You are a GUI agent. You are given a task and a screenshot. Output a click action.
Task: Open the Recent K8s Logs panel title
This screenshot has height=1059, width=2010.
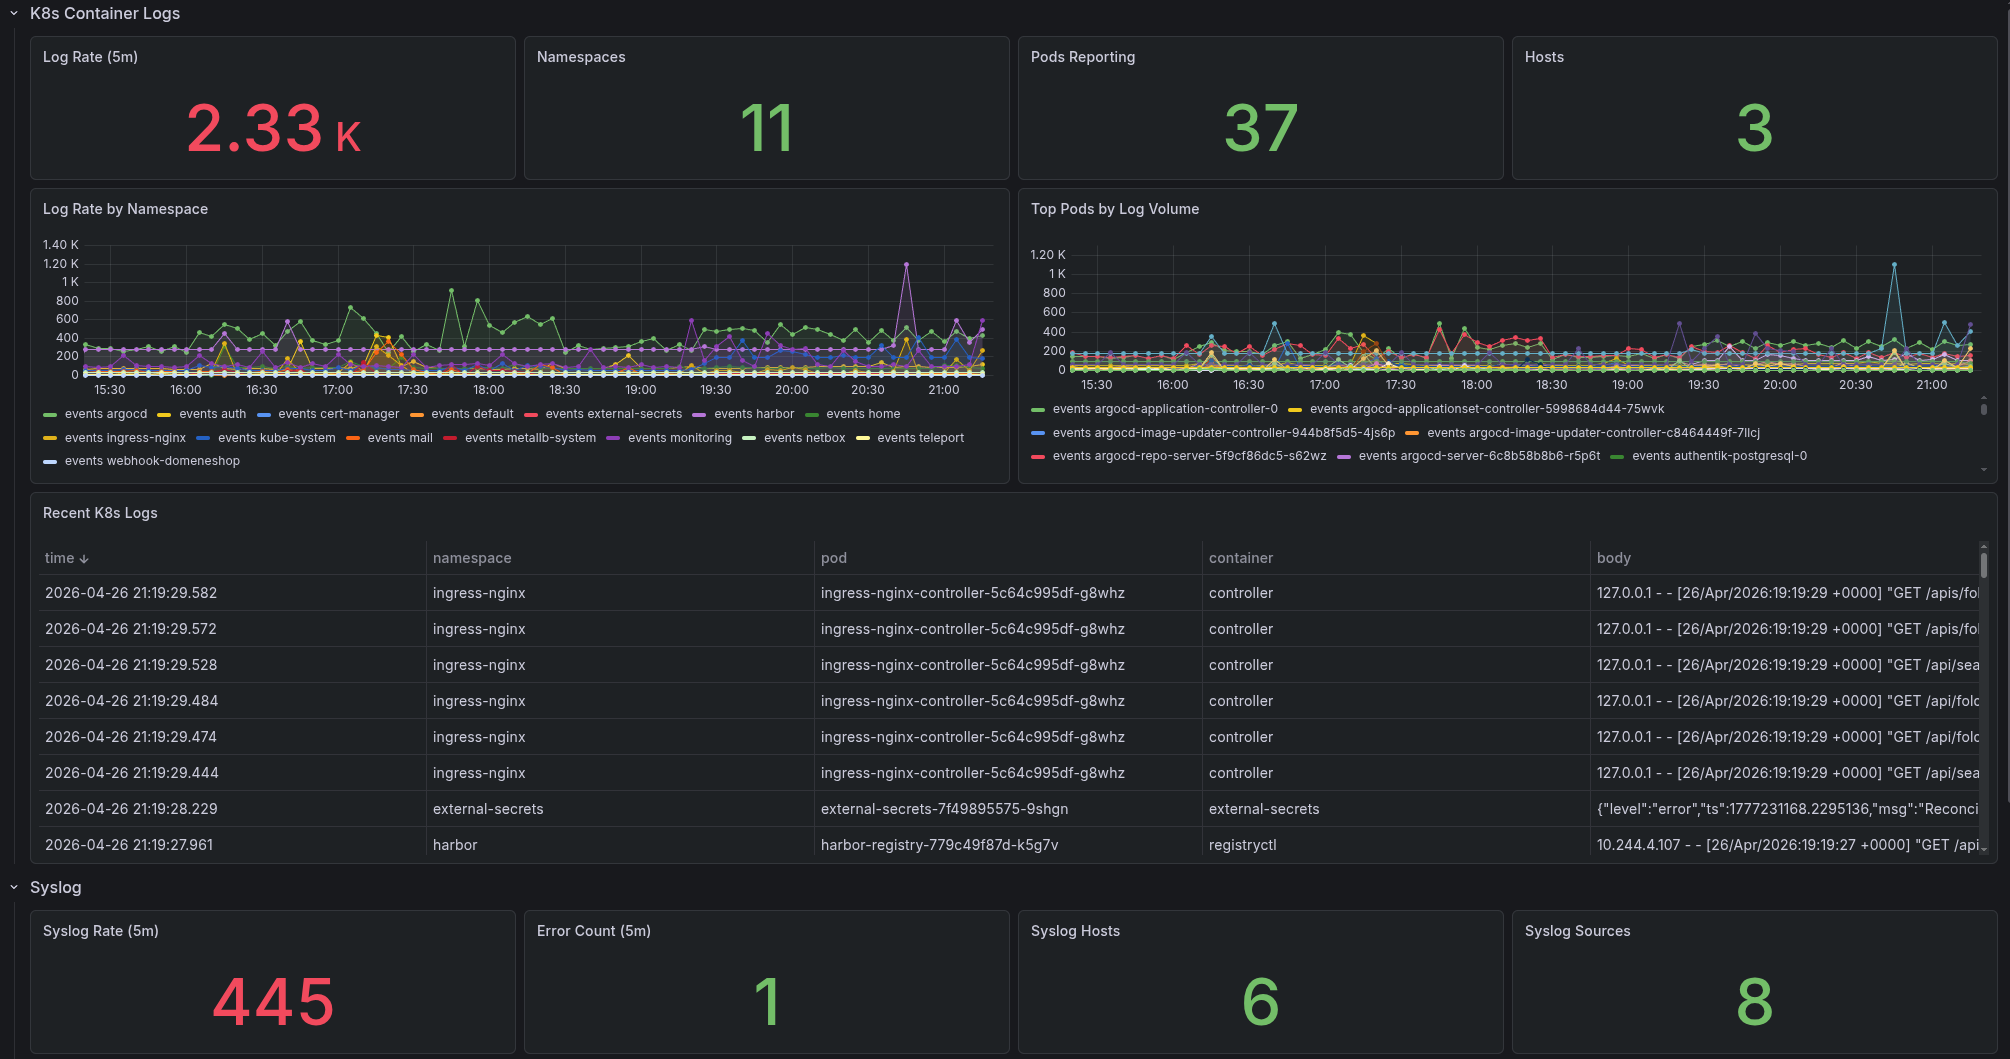pyautogui.click(x=99, y=512)
